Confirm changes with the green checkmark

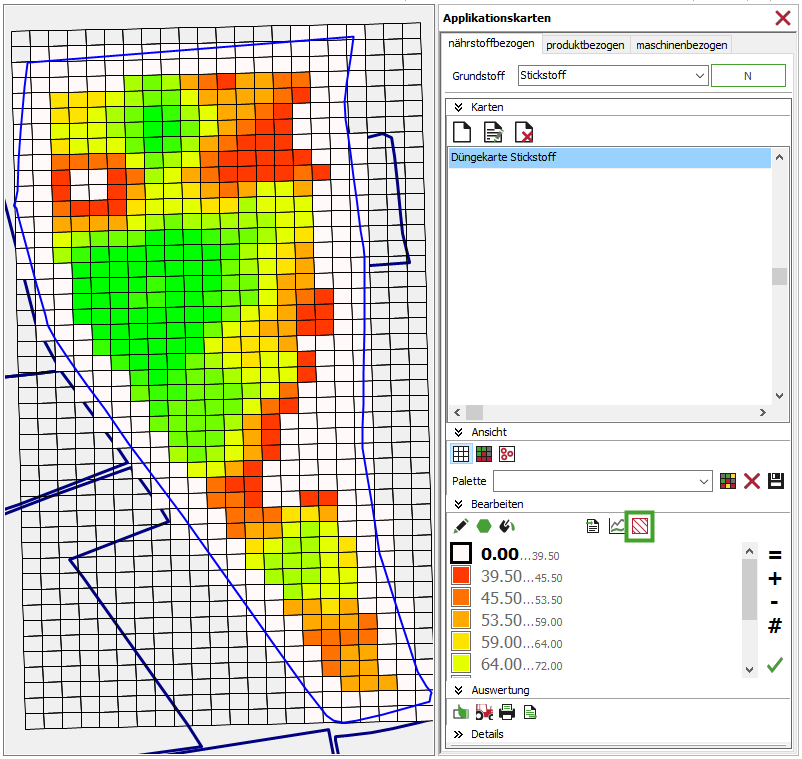[x=774, y=665]
